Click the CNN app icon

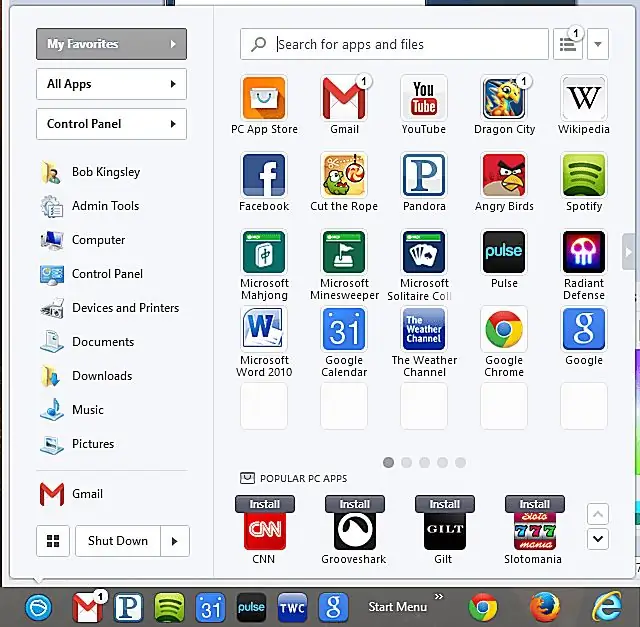(264, 531)
